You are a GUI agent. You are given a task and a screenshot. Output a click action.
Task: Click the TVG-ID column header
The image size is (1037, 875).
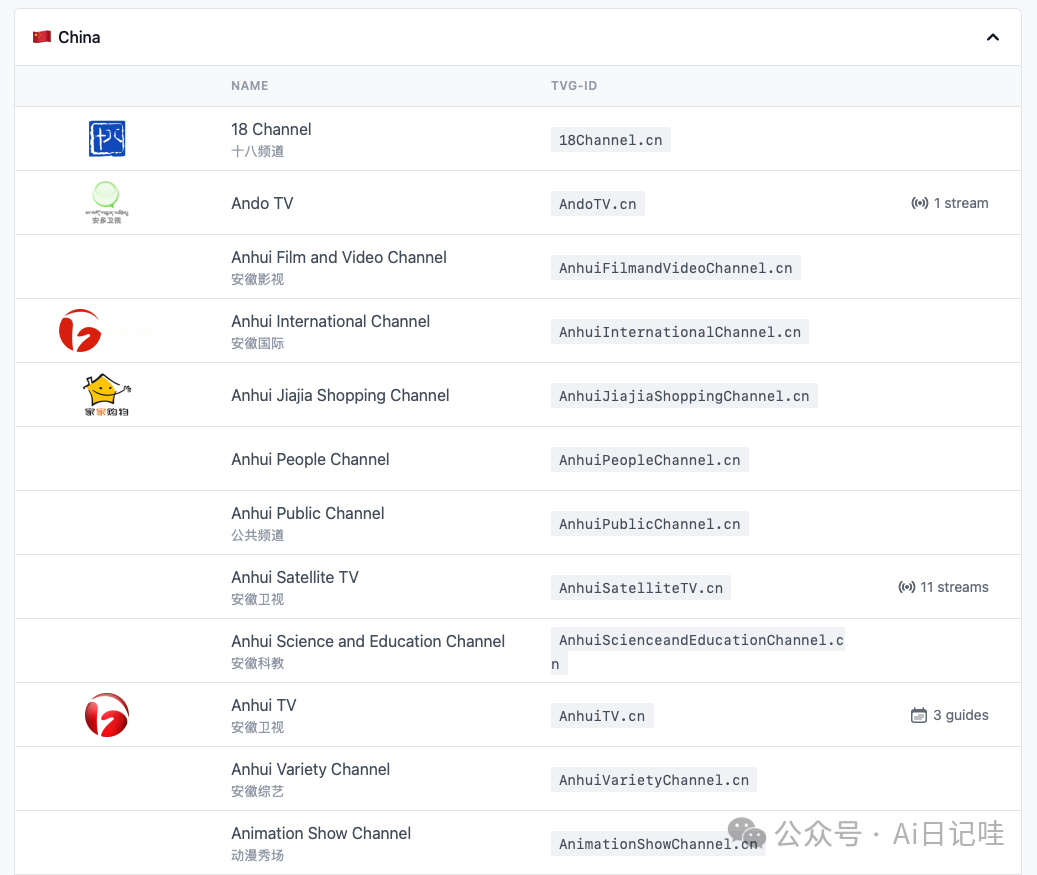pyautogui.click(x=574, y=86)
